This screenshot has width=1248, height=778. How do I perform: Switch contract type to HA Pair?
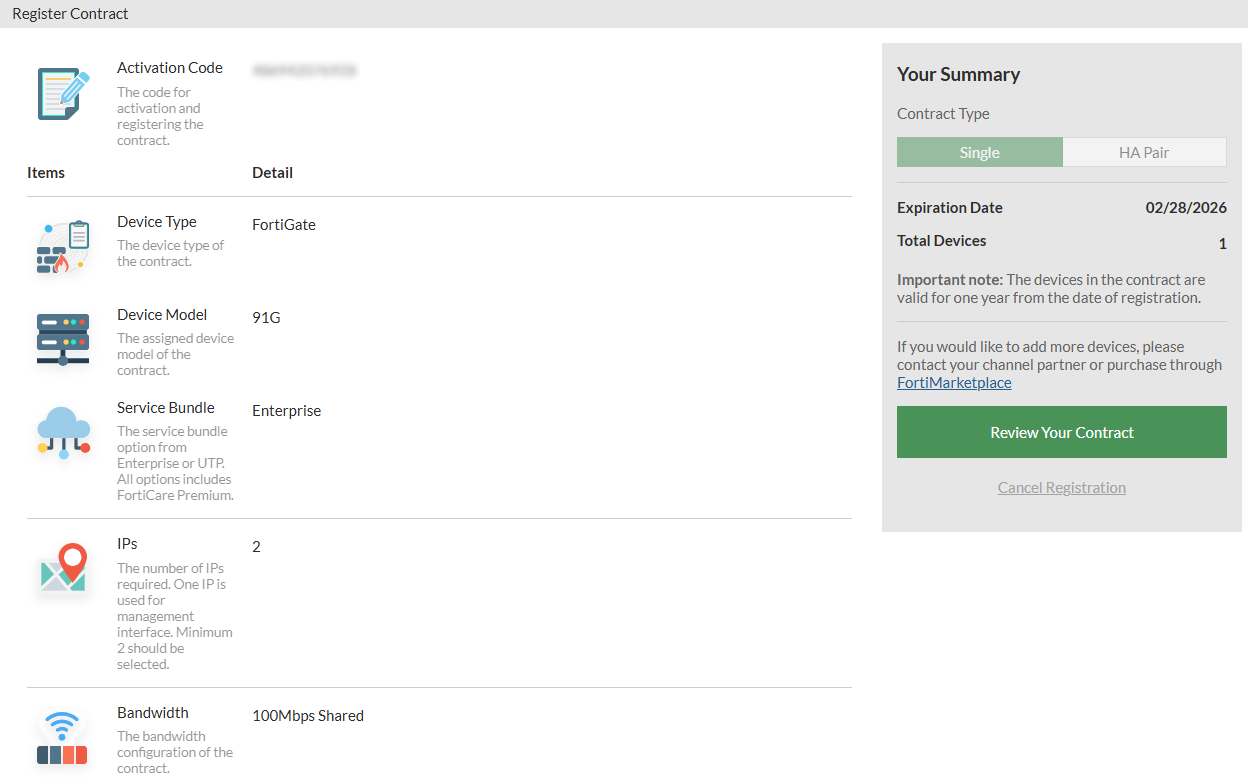tap(1144, 152)
